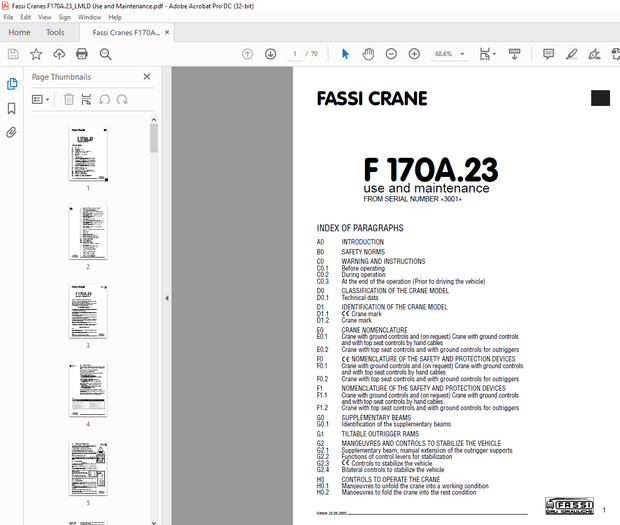Rotate page counterclockwise
This screenshot has width=620, height=525.
[104, 99]
